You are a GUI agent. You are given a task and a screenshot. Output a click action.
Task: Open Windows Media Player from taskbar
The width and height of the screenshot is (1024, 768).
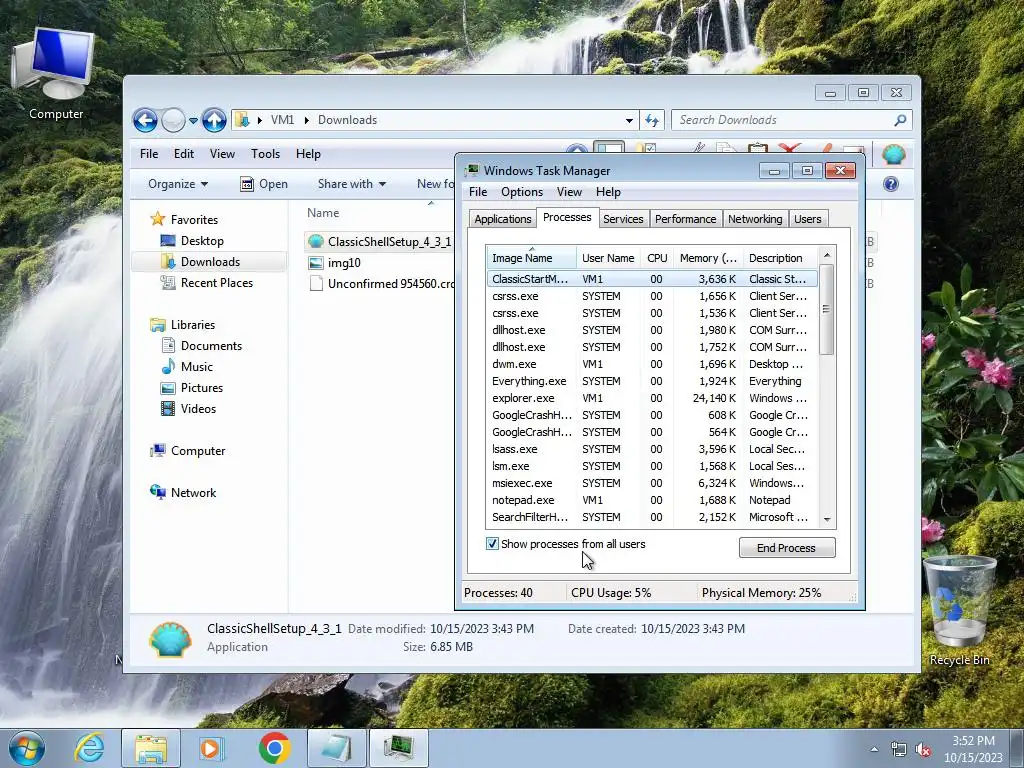pos(212,748)
